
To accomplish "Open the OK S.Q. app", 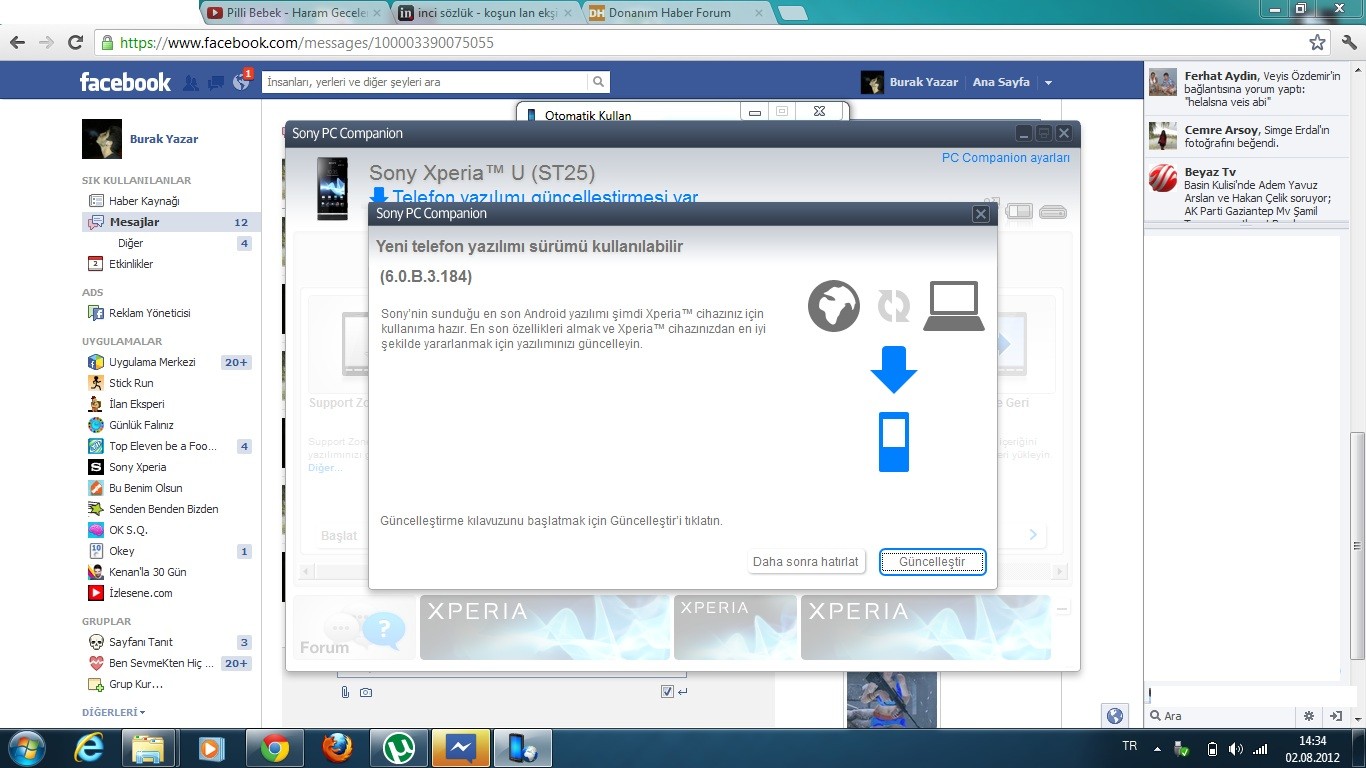I will coord(128,530).
